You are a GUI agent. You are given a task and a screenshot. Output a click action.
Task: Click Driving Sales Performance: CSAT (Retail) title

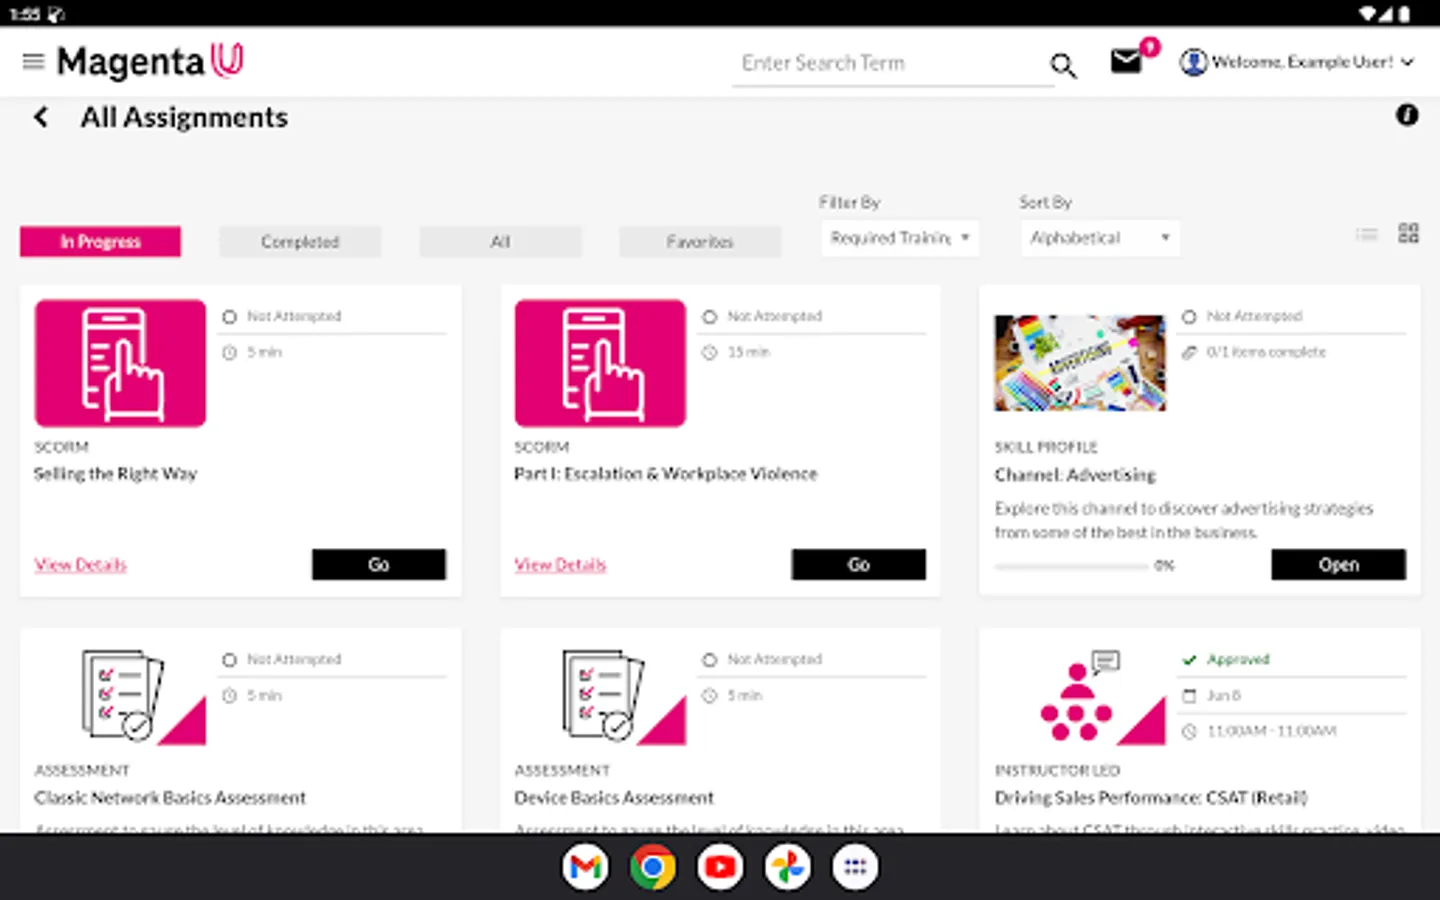tap(1151, 798)
